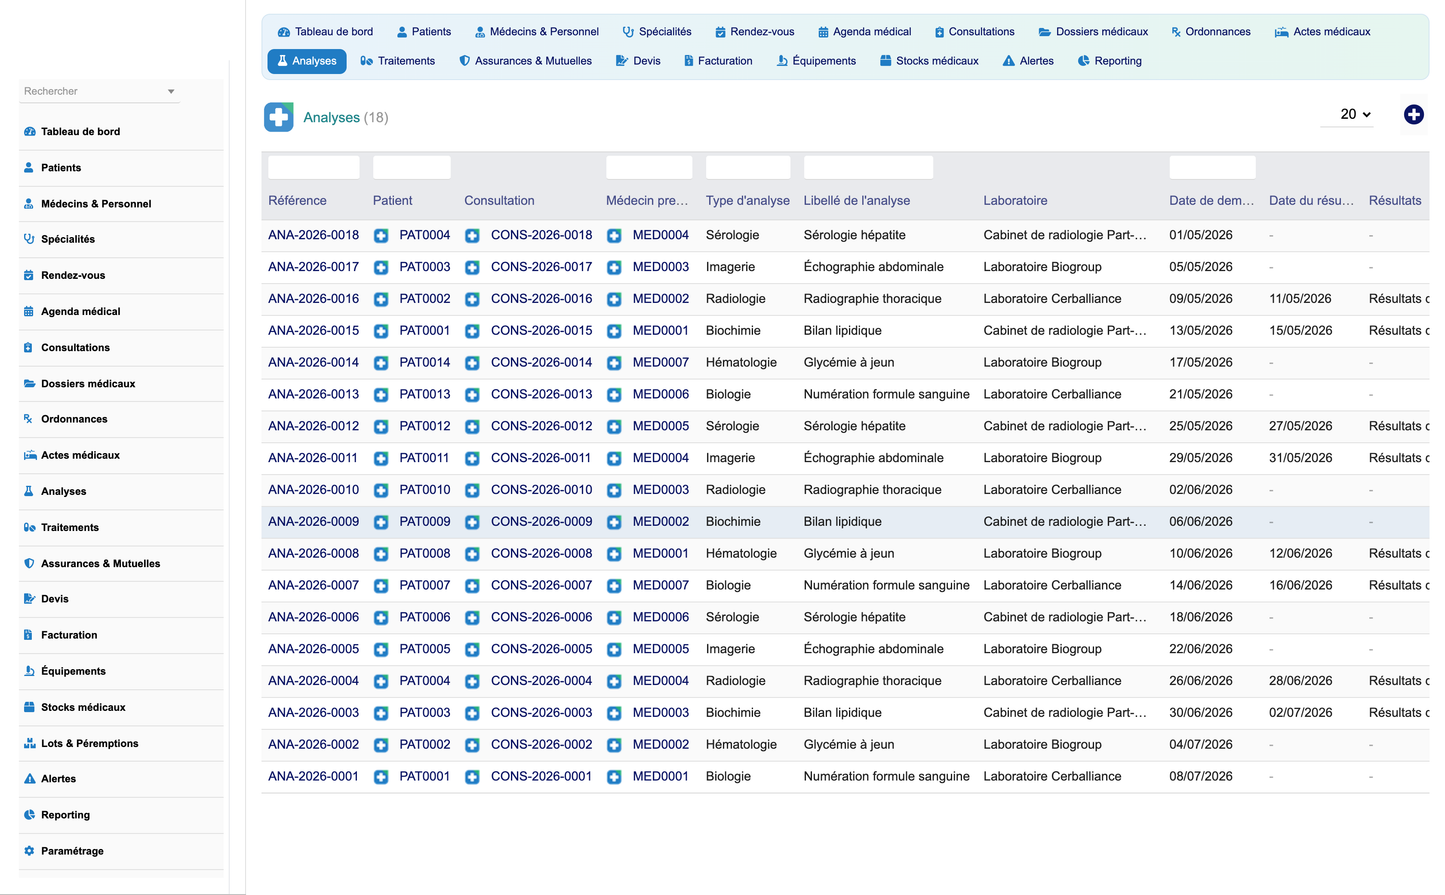This screenshot has width=1445, height=895.
Task: Go to the Consultations top tab
Action: 974,32
